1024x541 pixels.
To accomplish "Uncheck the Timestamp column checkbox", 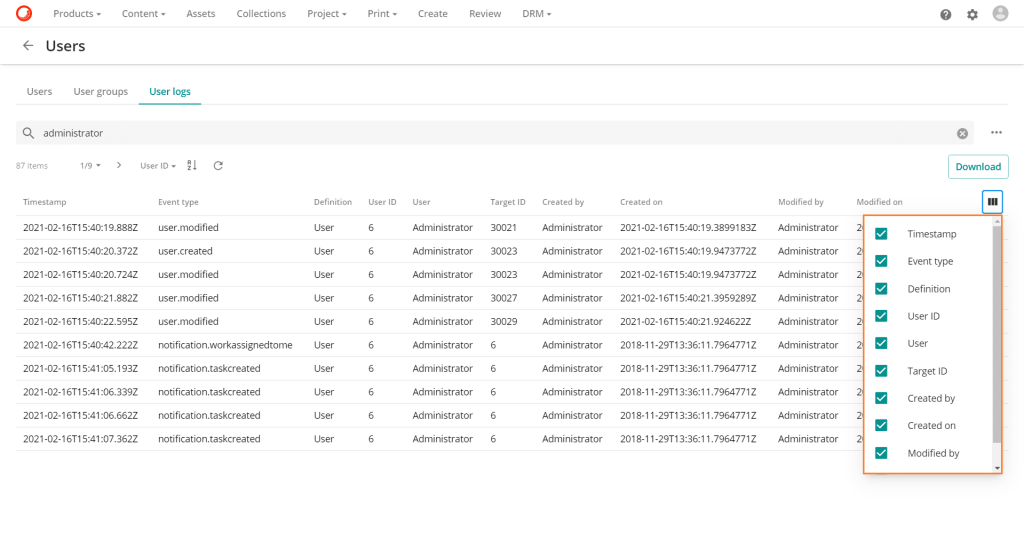I will click(x=881, y=234).
